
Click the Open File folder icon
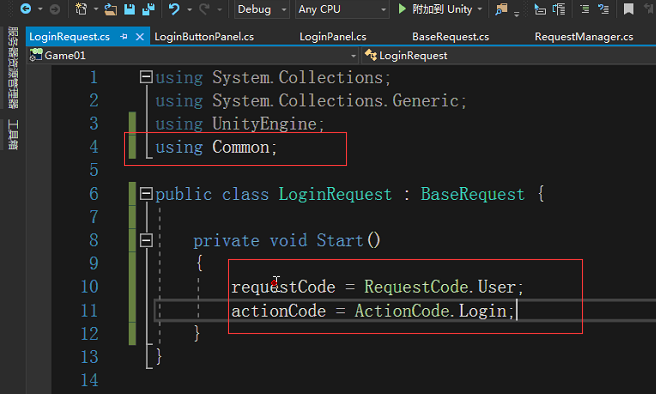point(110,9)
